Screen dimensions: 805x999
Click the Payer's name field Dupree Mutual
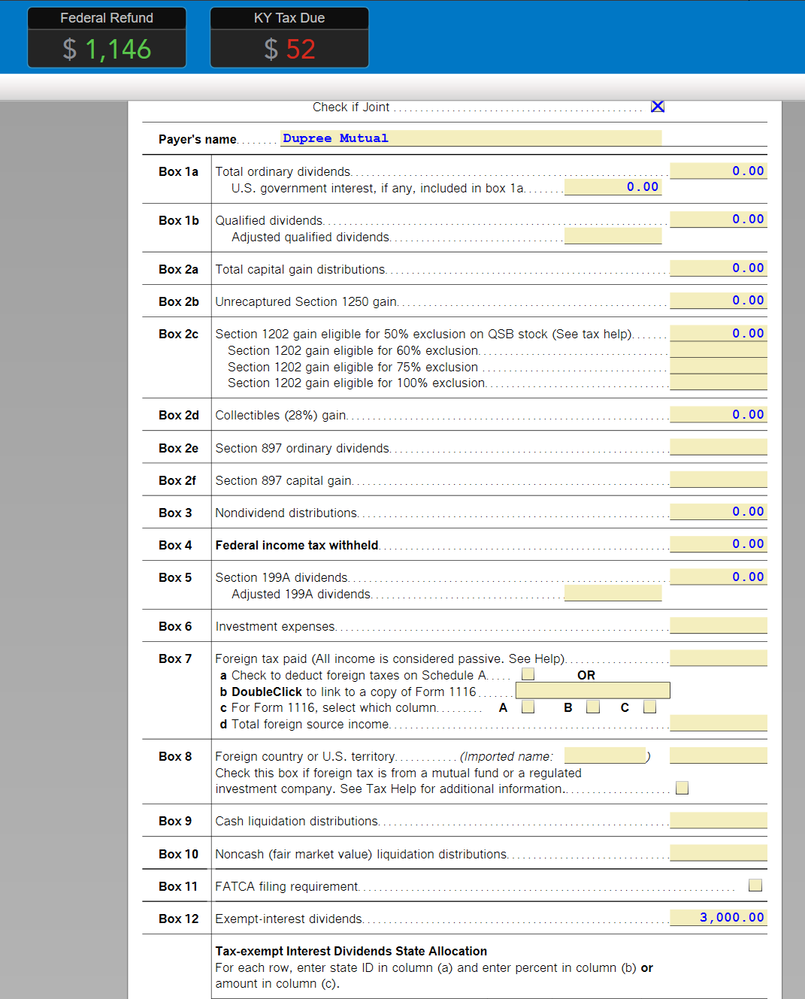(x=471, y=138)
